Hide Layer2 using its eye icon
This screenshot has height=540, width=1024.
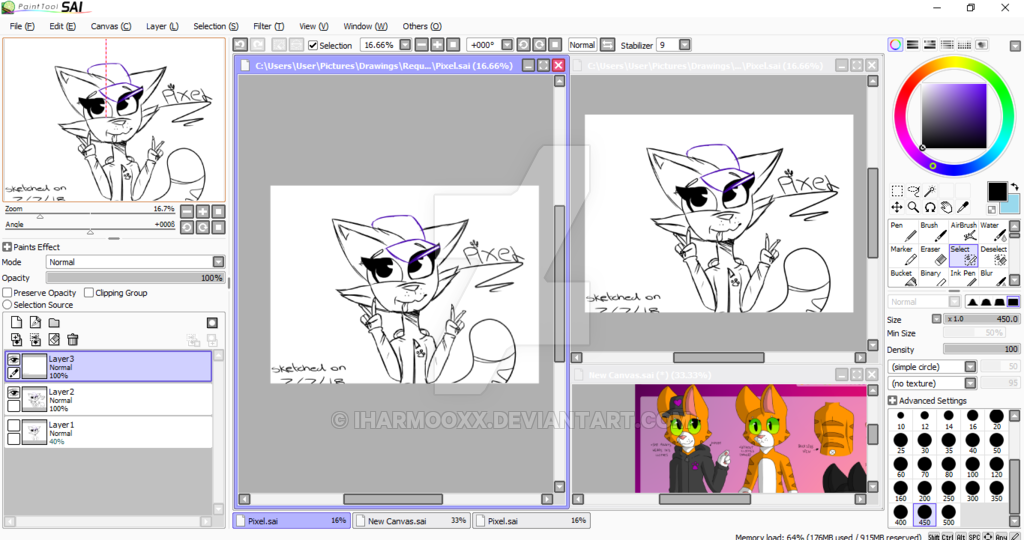pyautogui.click(x=13, y=392)
